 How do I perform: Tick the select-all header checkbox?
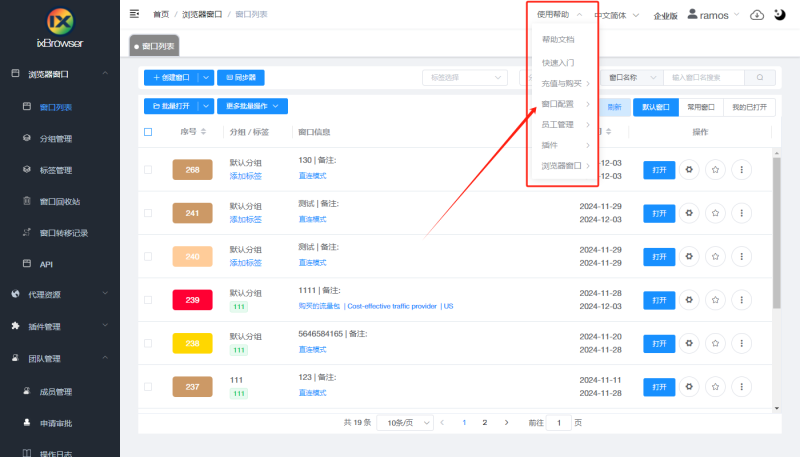pyautogui.click(x=148, y=132)
